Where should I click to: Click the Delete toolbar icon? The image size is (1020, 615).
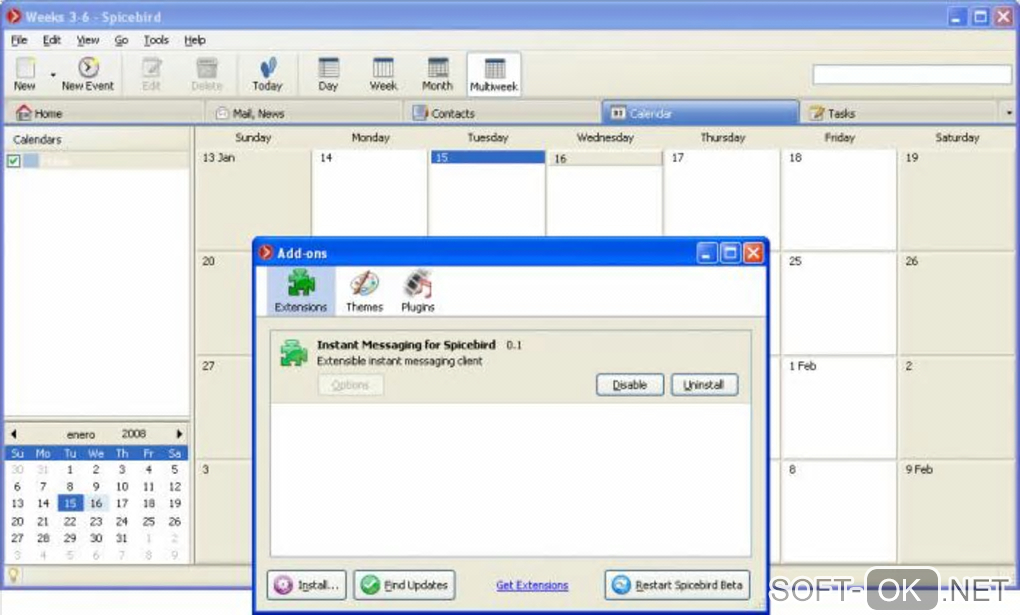207,74
